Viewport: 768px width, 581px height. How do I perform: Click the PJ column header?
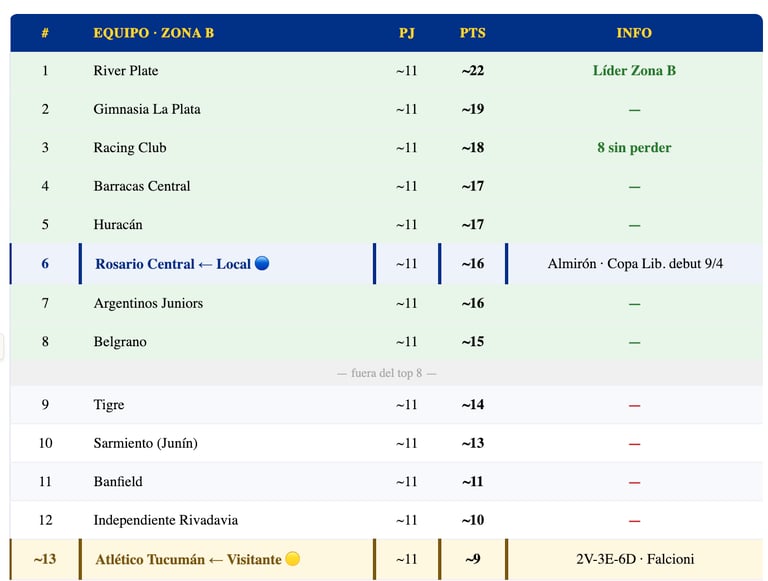point(406,33)
